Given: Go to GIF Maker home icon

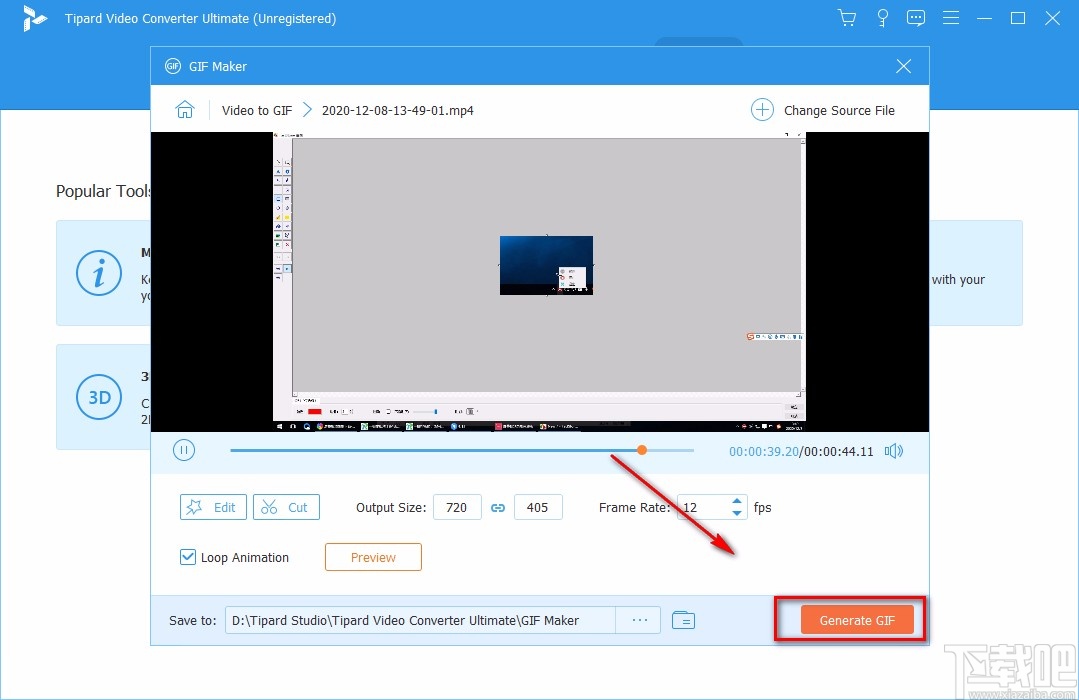Looking at the screenshot, I should 185,109.
